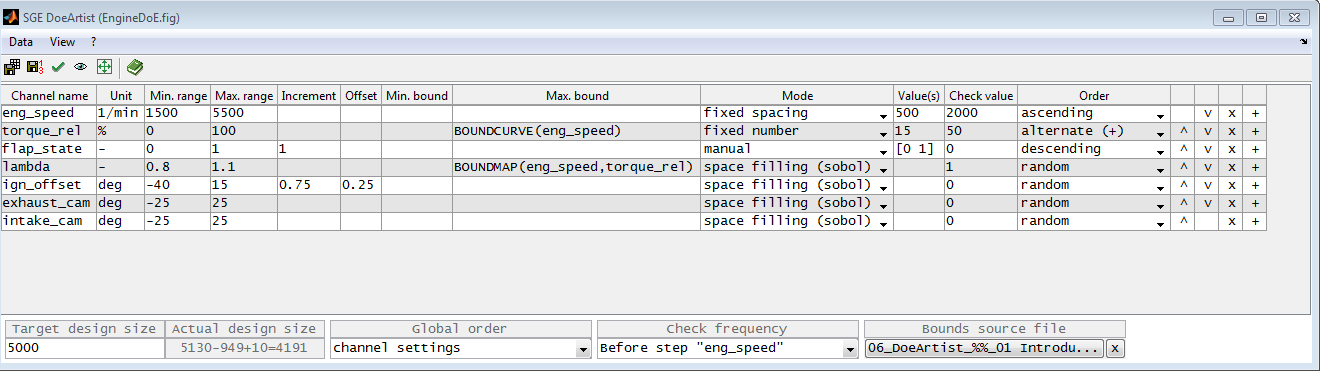Click the ign_offset Offset cell 0.25

pyautogui.click(x=361, y=185)
